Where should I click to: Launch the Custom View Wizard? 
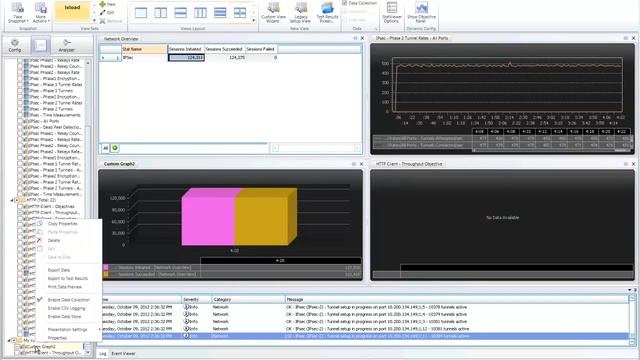click(x=273, y=12)
